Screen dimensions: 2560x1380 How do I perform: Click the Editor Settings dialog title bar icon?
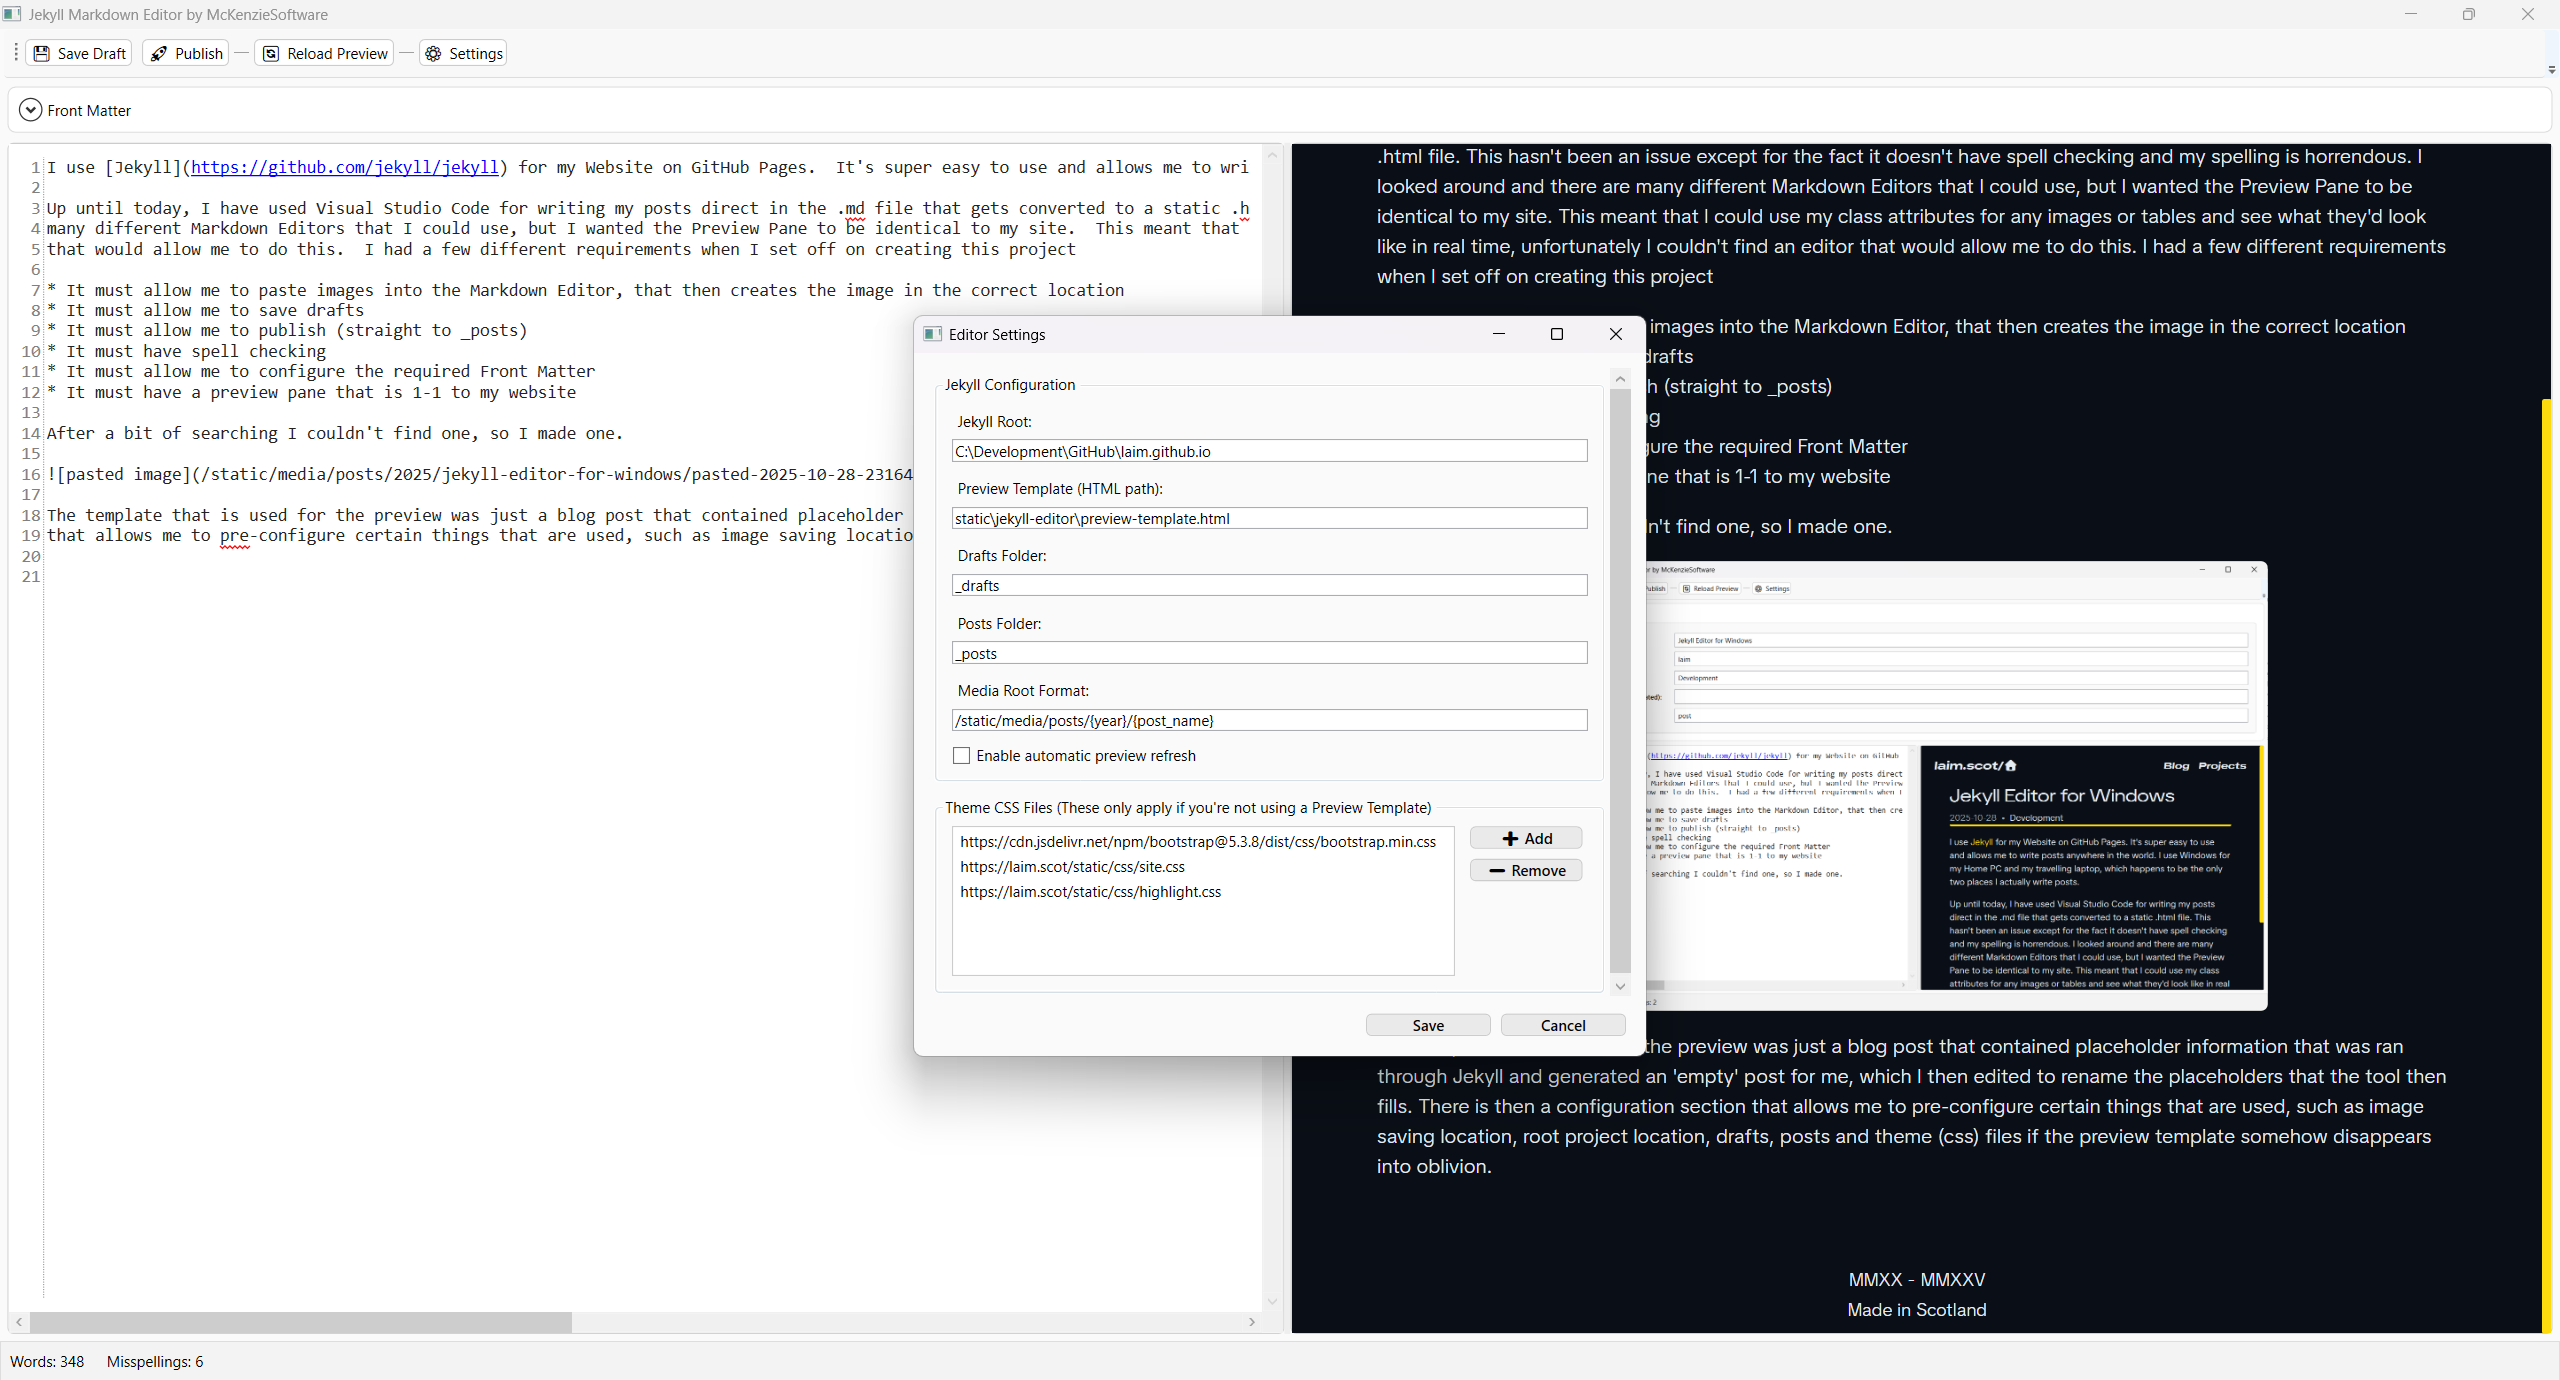pyautogui.click(x=932, y=334)
